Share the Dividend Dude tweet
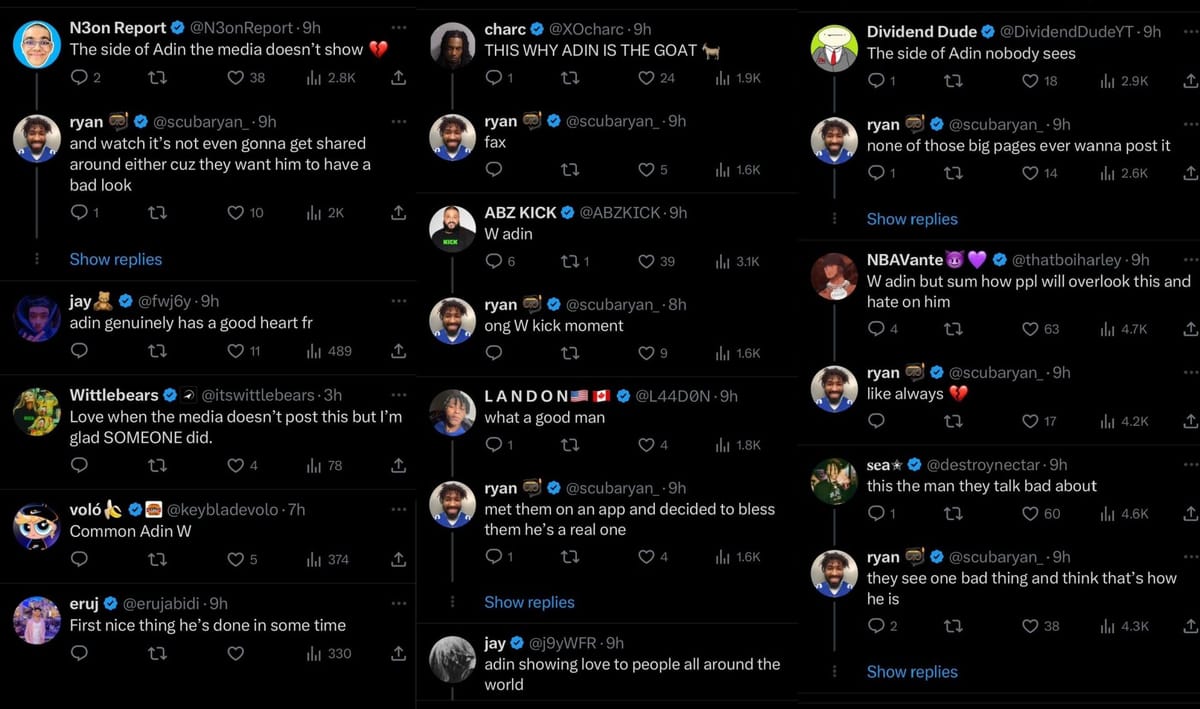1200x709 pixels. 1190,81
